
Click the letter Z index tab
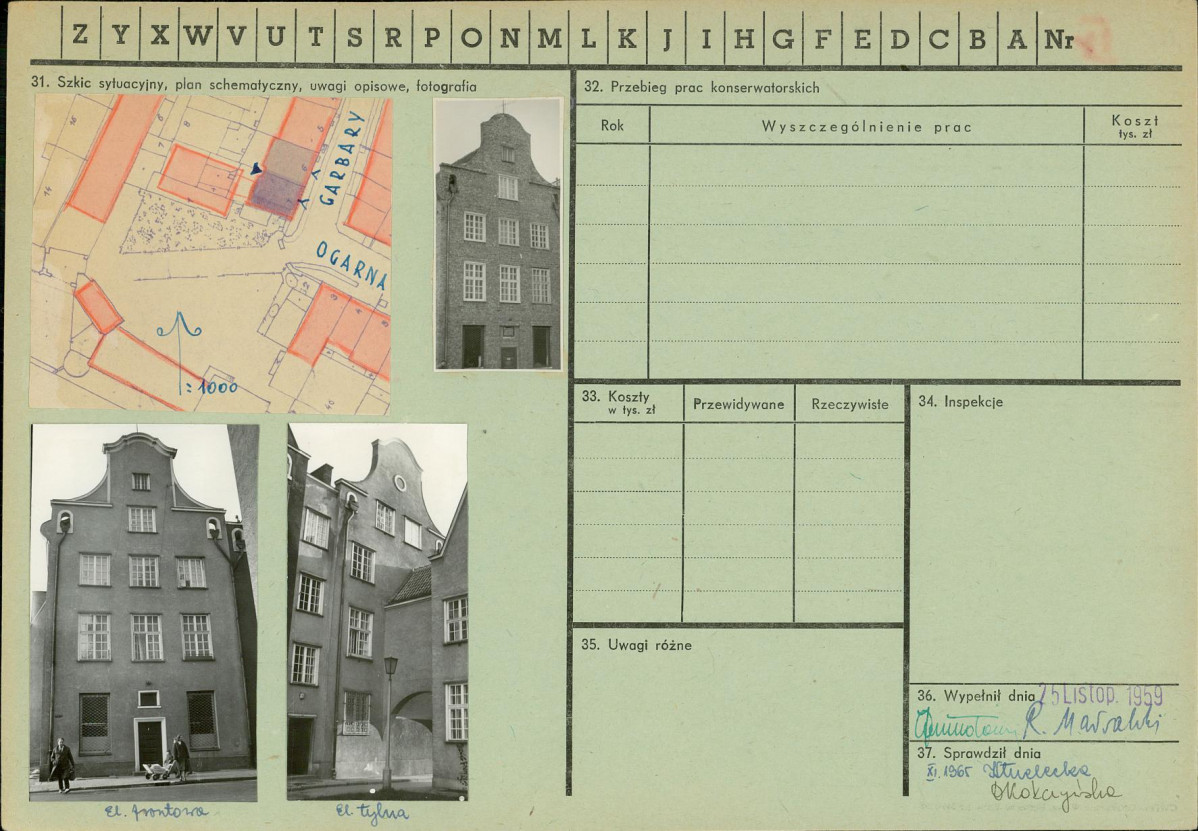[80, 37]
